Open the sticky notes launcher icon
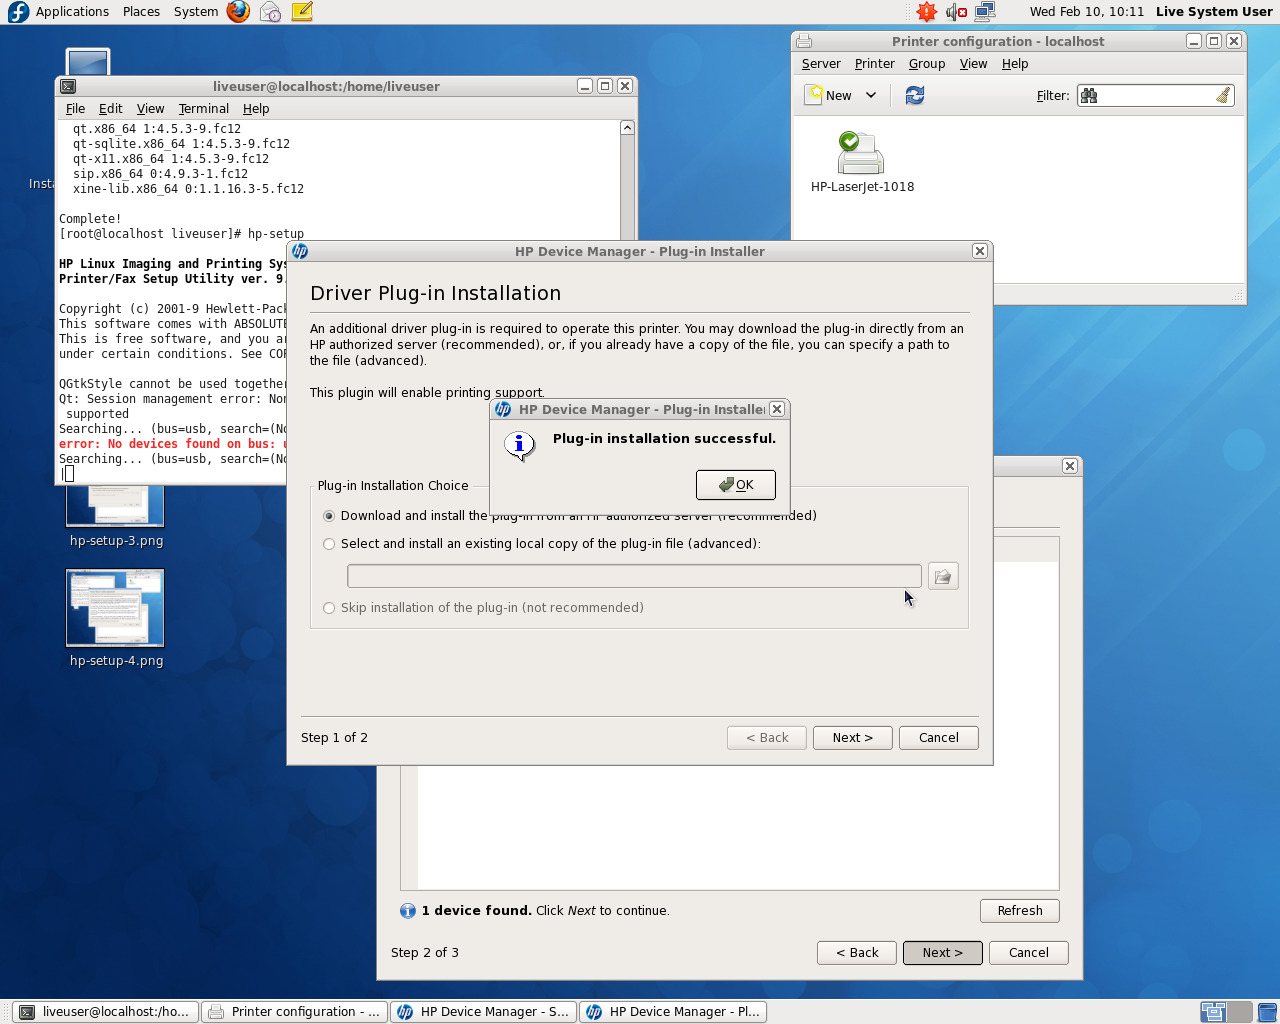 tap(302, 12)
